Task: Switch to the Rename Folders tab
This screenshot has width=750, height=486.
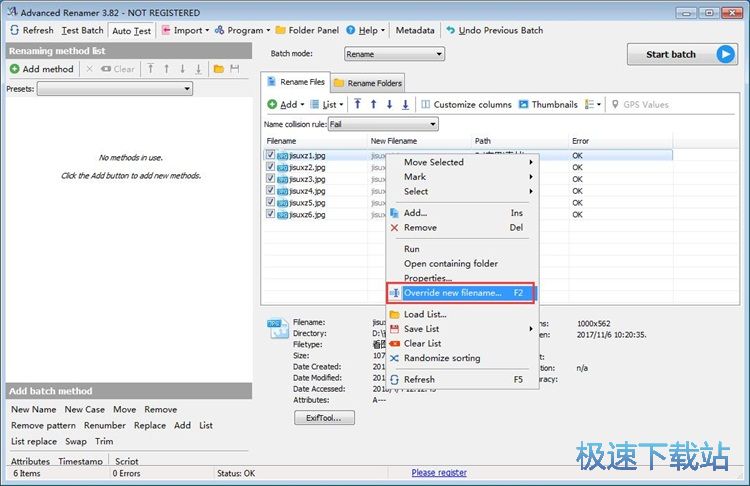Action: tap(368, 82)
